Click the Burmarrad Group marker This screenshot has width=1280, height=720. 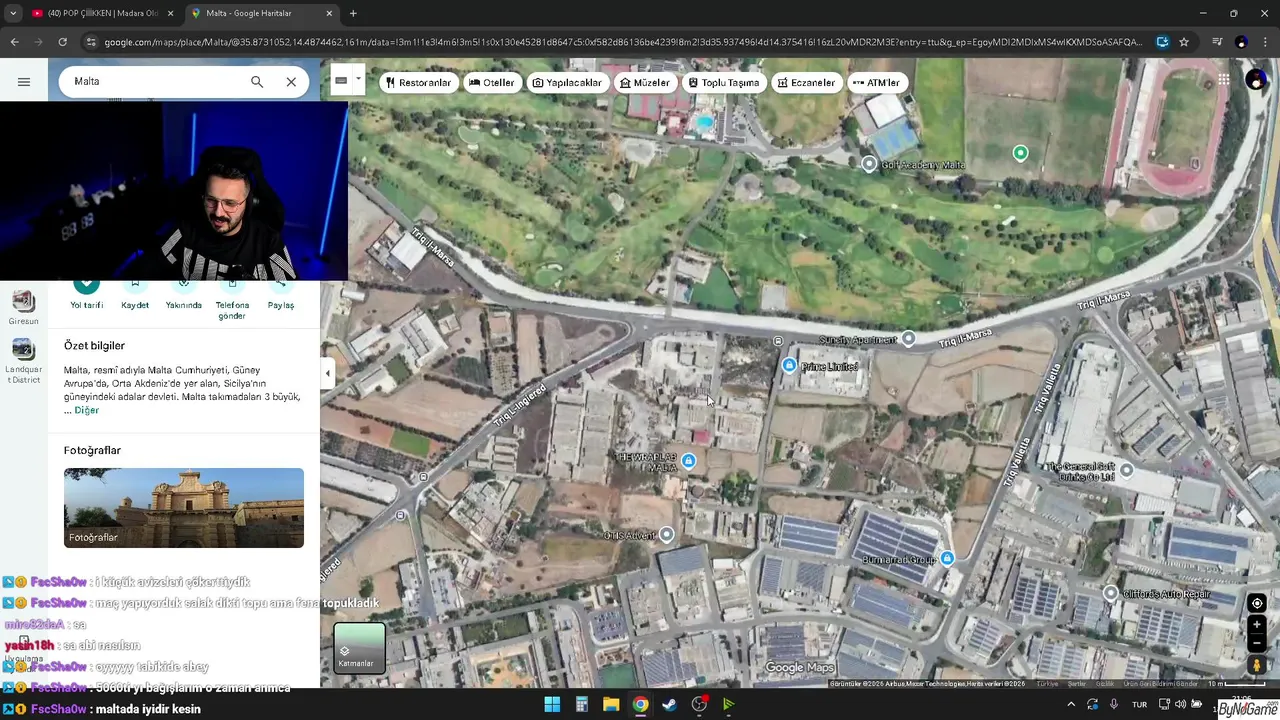click(x=947, y=558)
